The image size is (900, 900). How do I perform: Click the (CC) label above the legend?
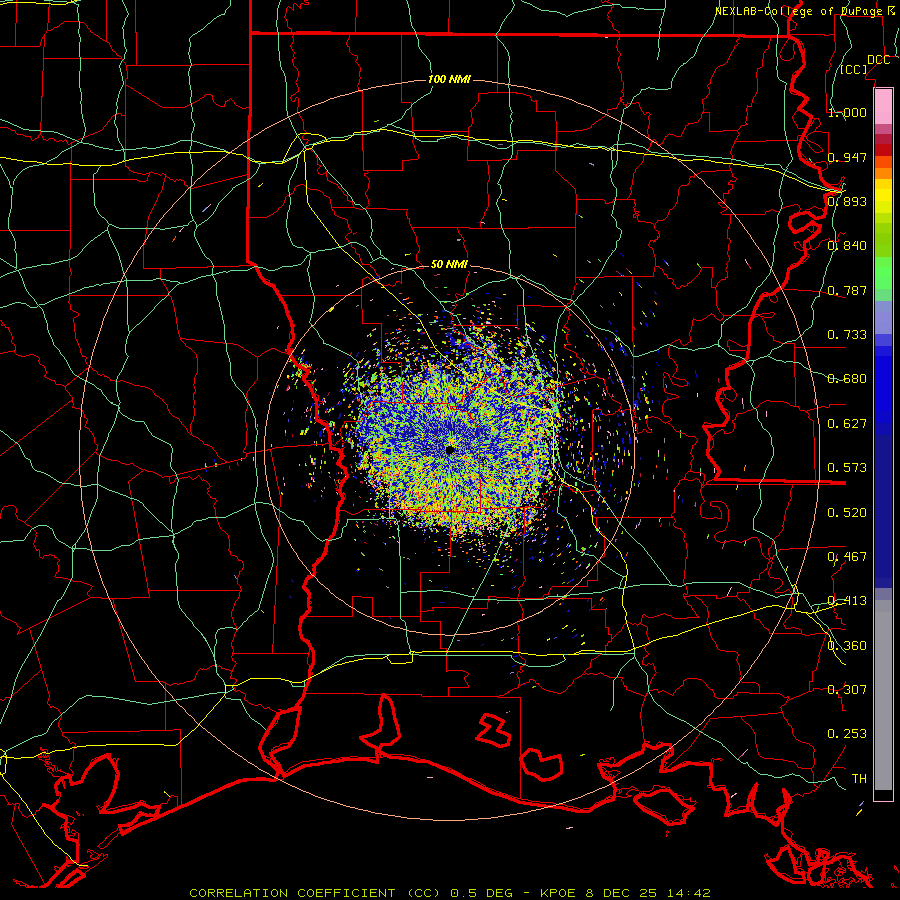[854, 69]
